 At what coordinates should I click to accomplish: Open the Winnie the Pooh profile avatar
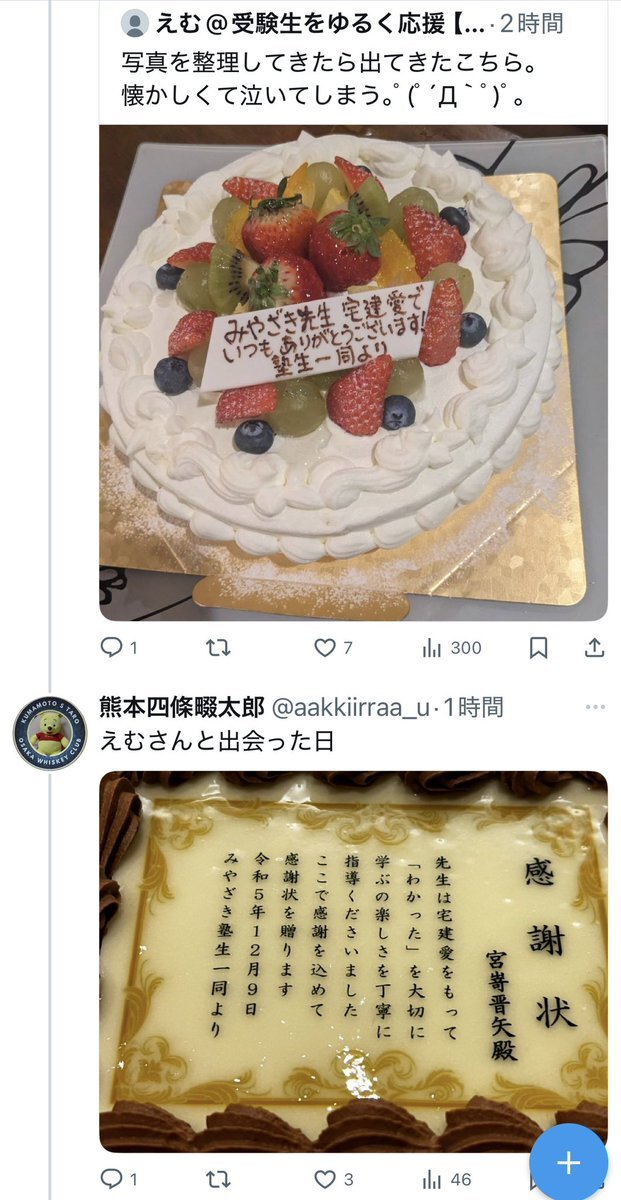click(x=50, y=733)
